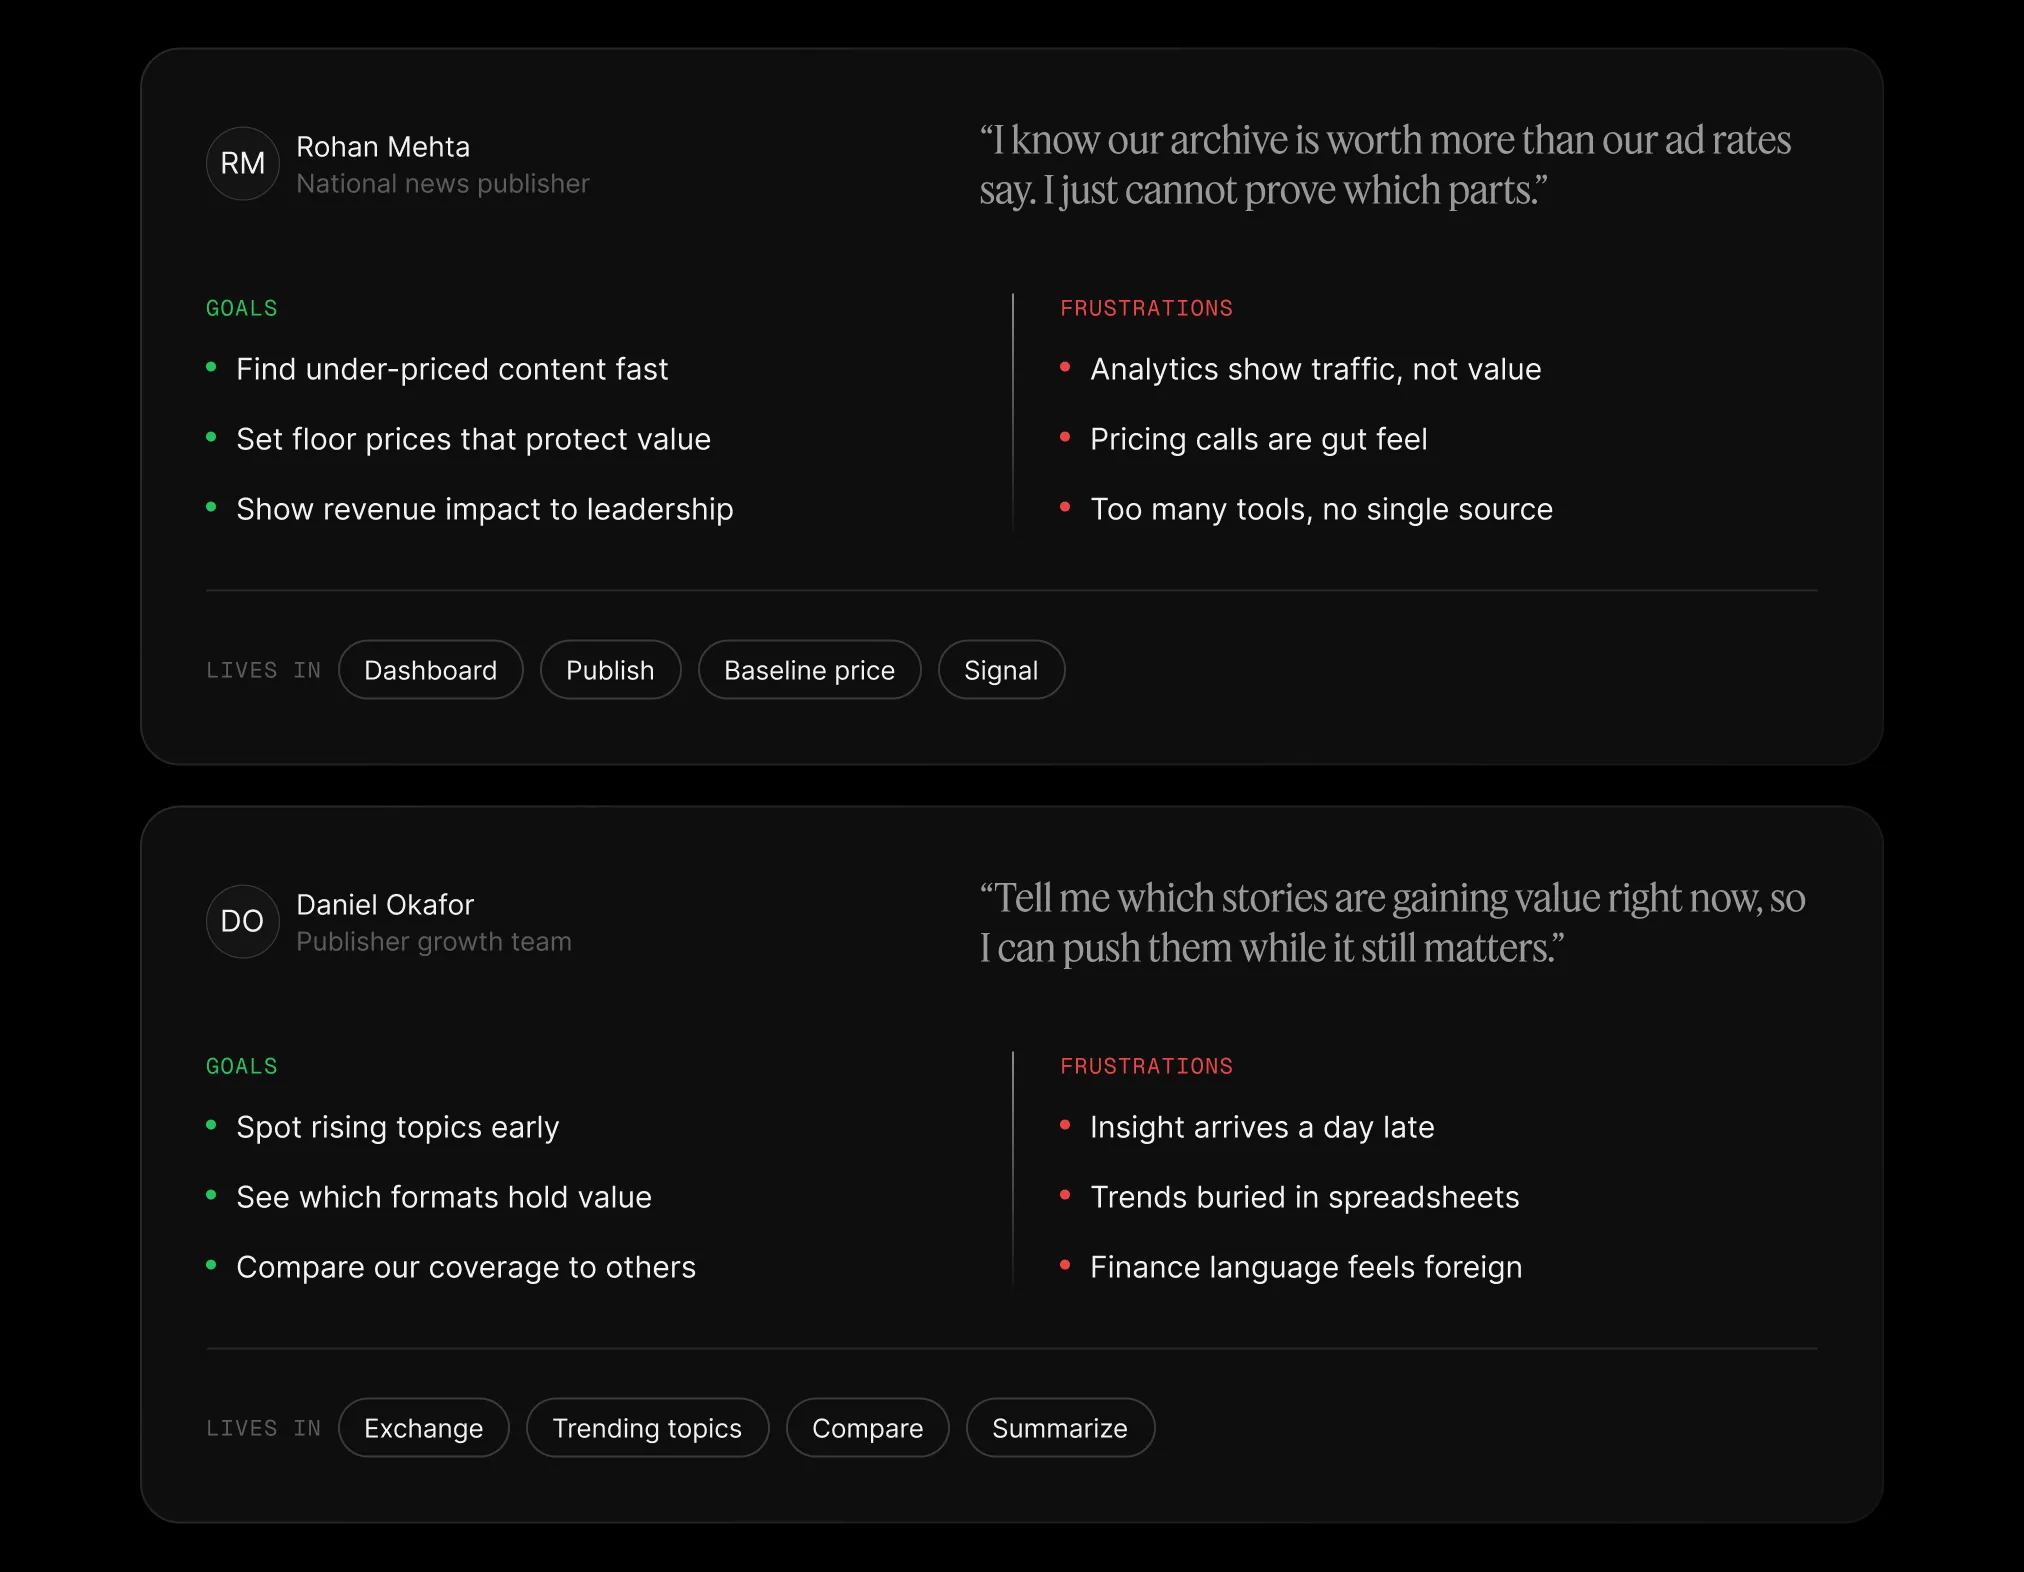Open the Baseline price tag

point(809,670)
